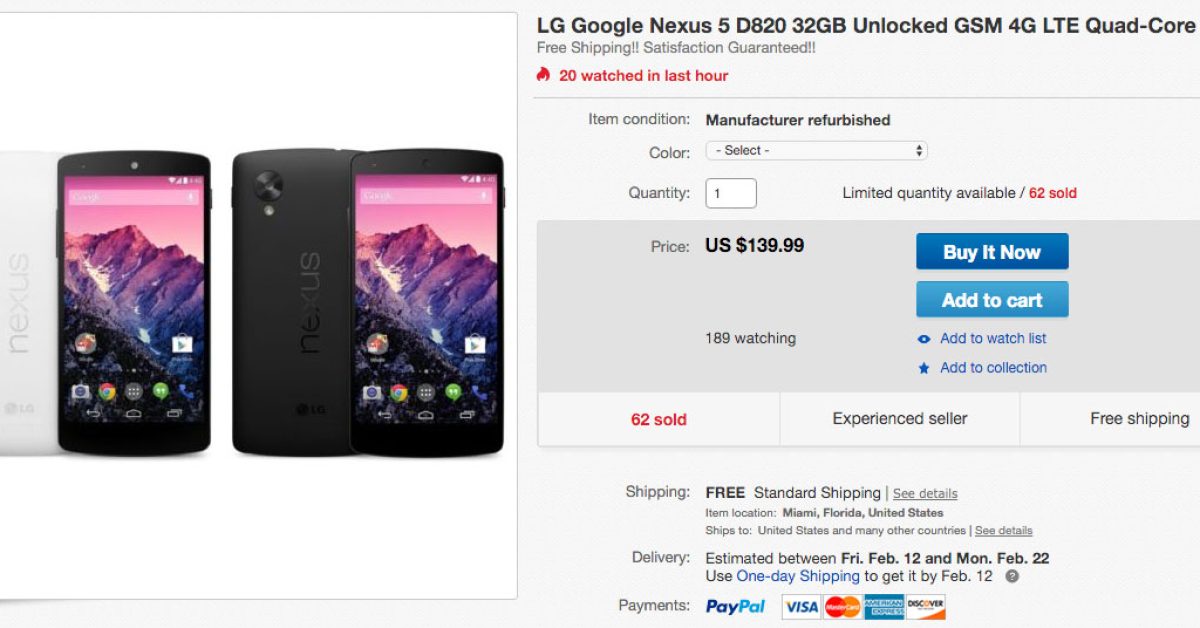Viewport: 1200px width, 628px height.
Task: Click the flame icon beside watched count
Action: coord(543,75)
